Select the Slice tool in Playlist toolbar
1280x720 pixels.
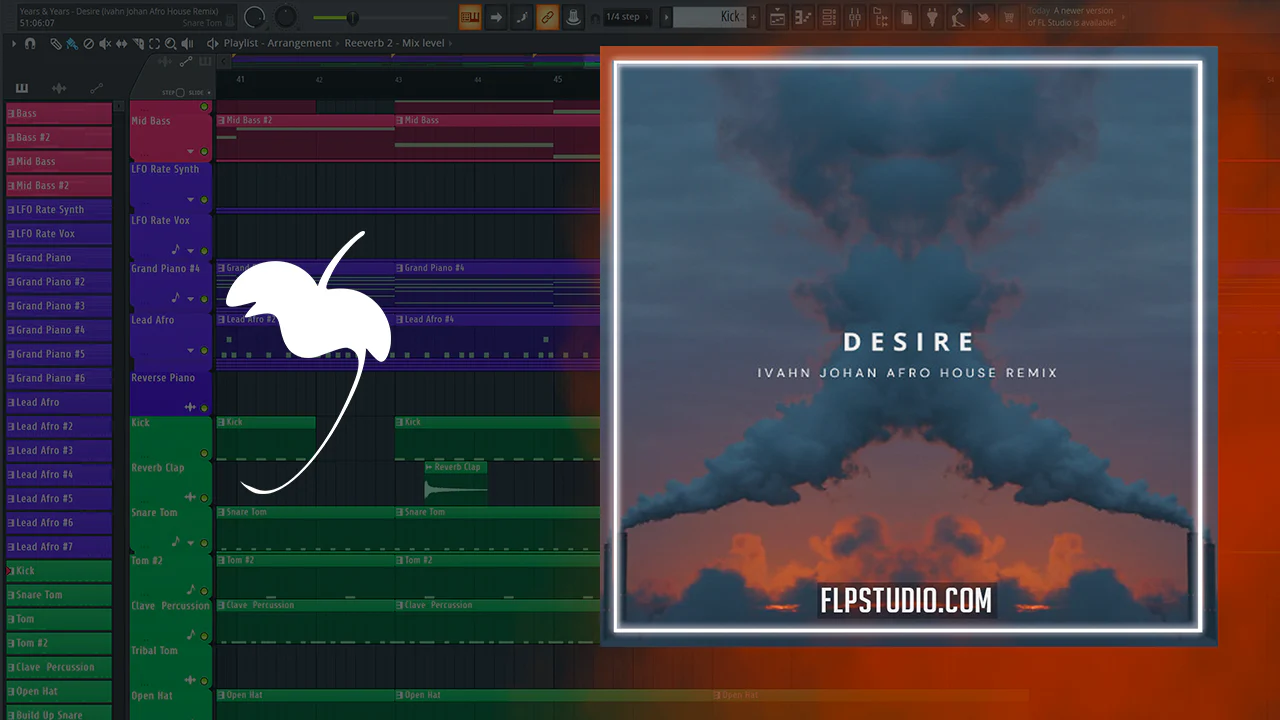pyautogui.click(x=138, y=44)
